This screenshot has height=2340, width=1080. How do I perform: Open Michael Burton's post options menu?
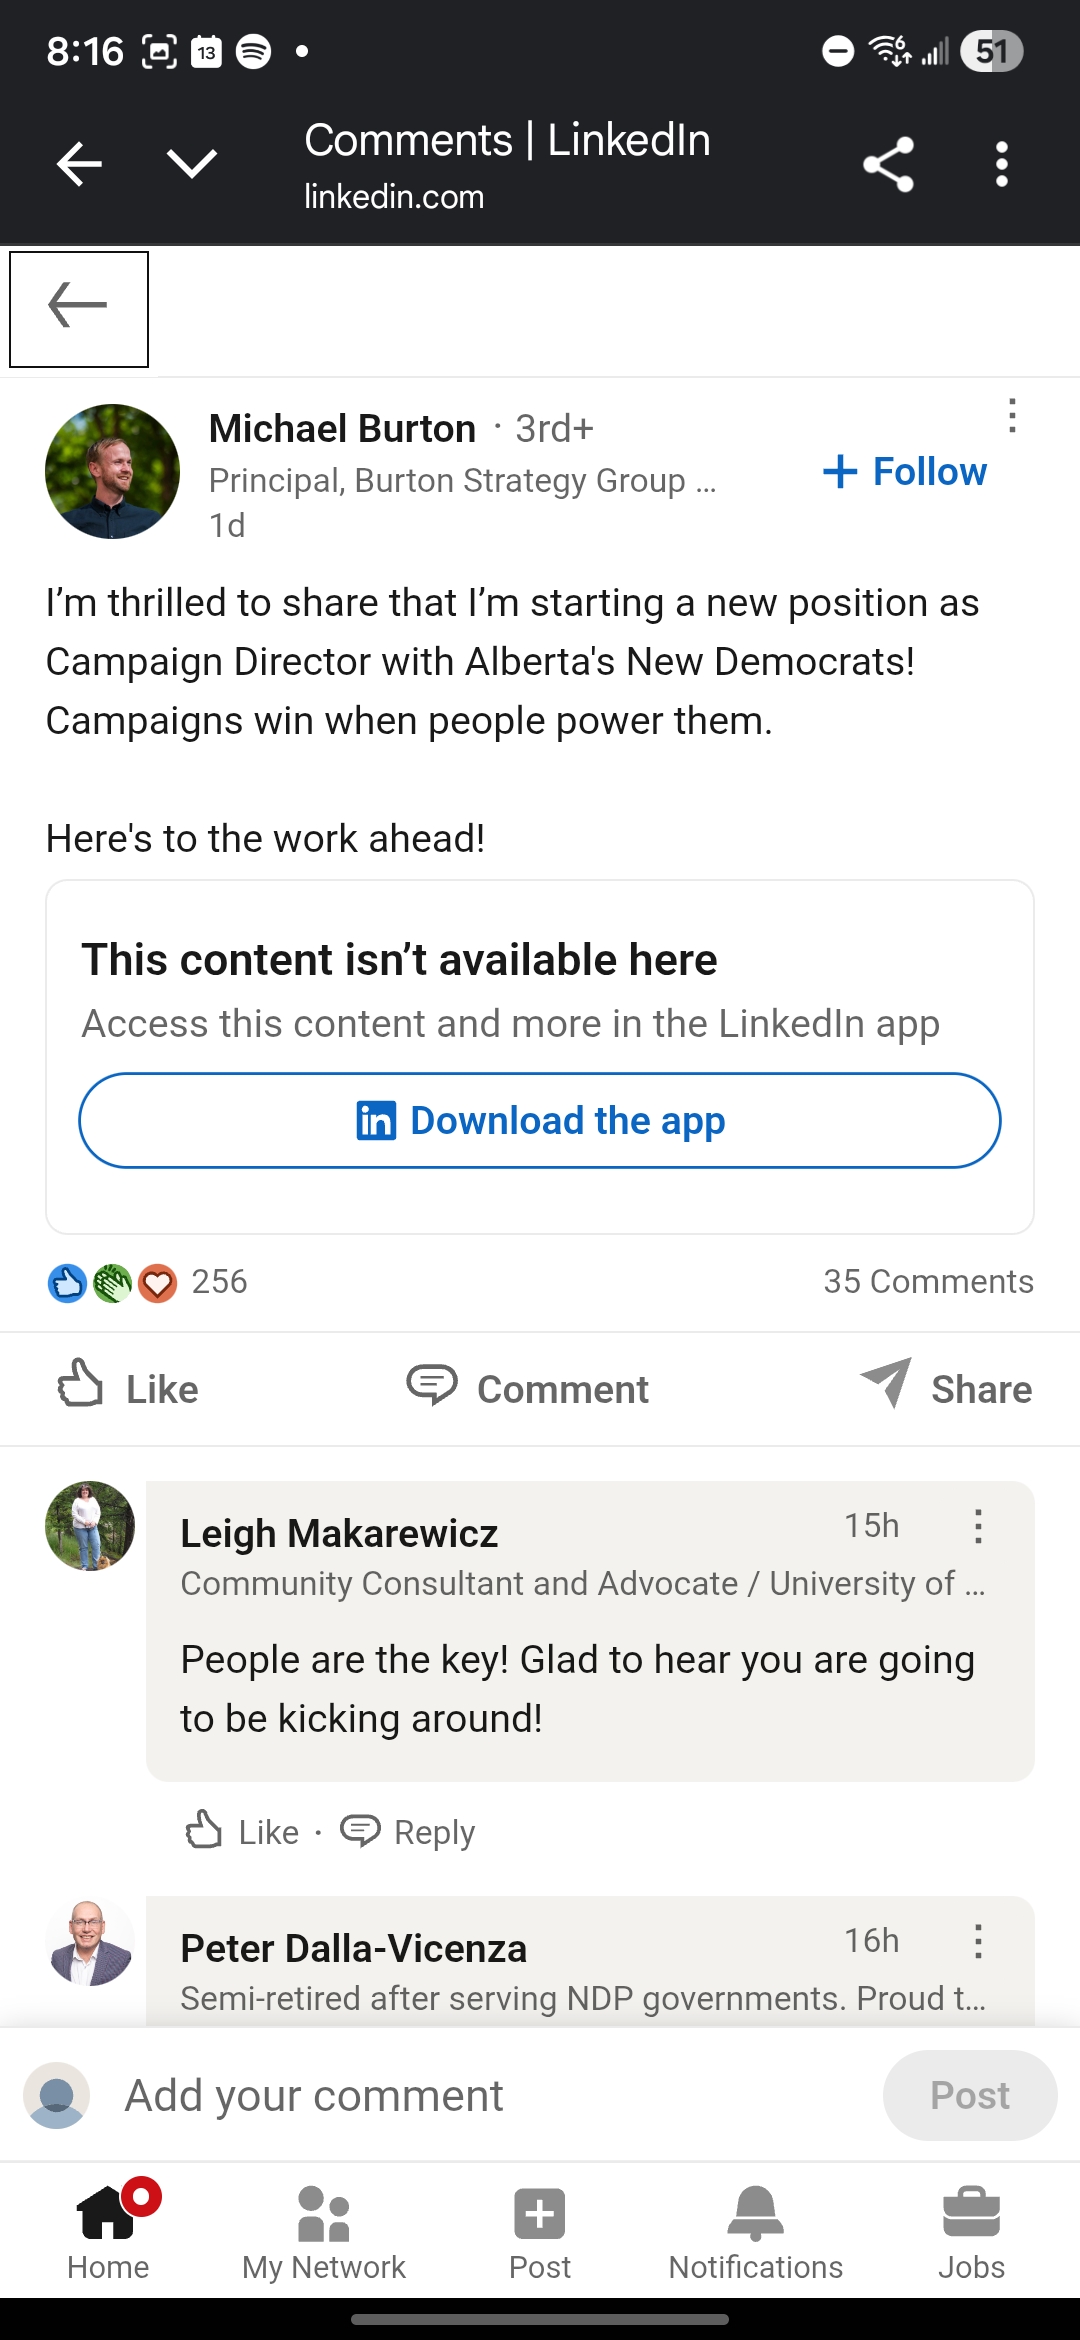(x=1012, y=415)
